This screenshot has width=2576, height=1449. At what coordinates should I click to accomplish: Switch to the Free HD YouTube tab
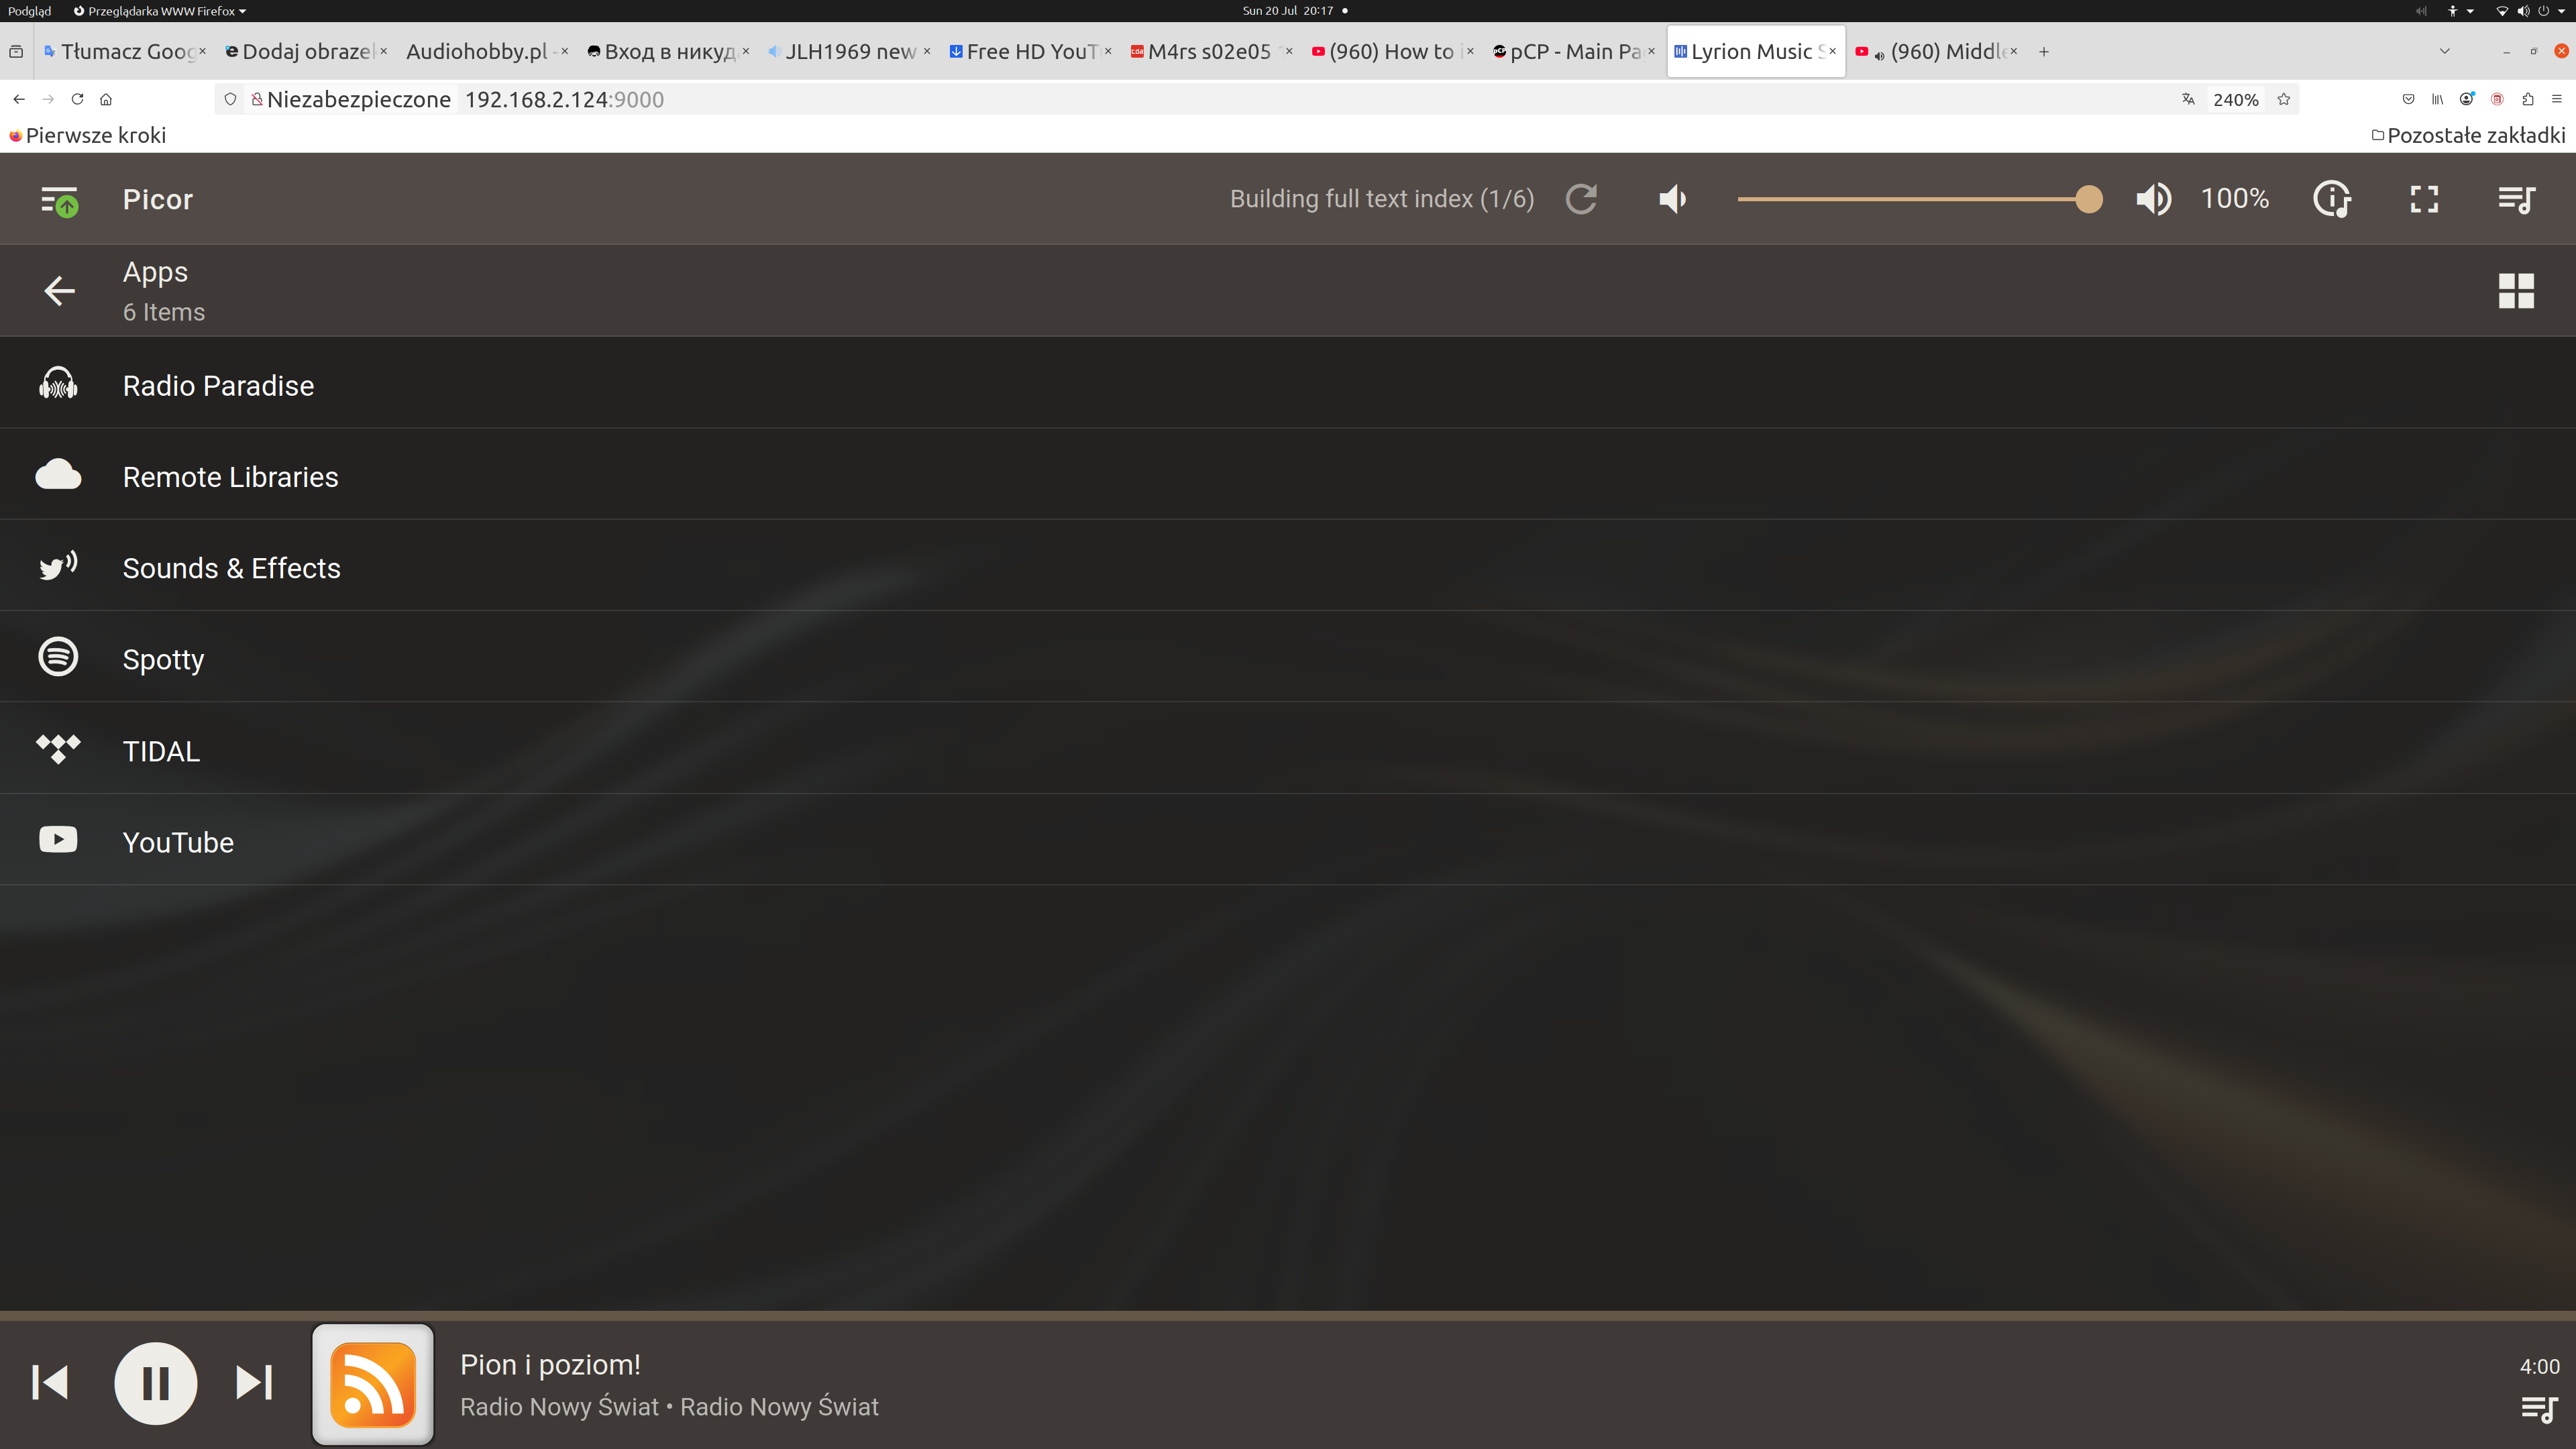(x=1030, y=52)
